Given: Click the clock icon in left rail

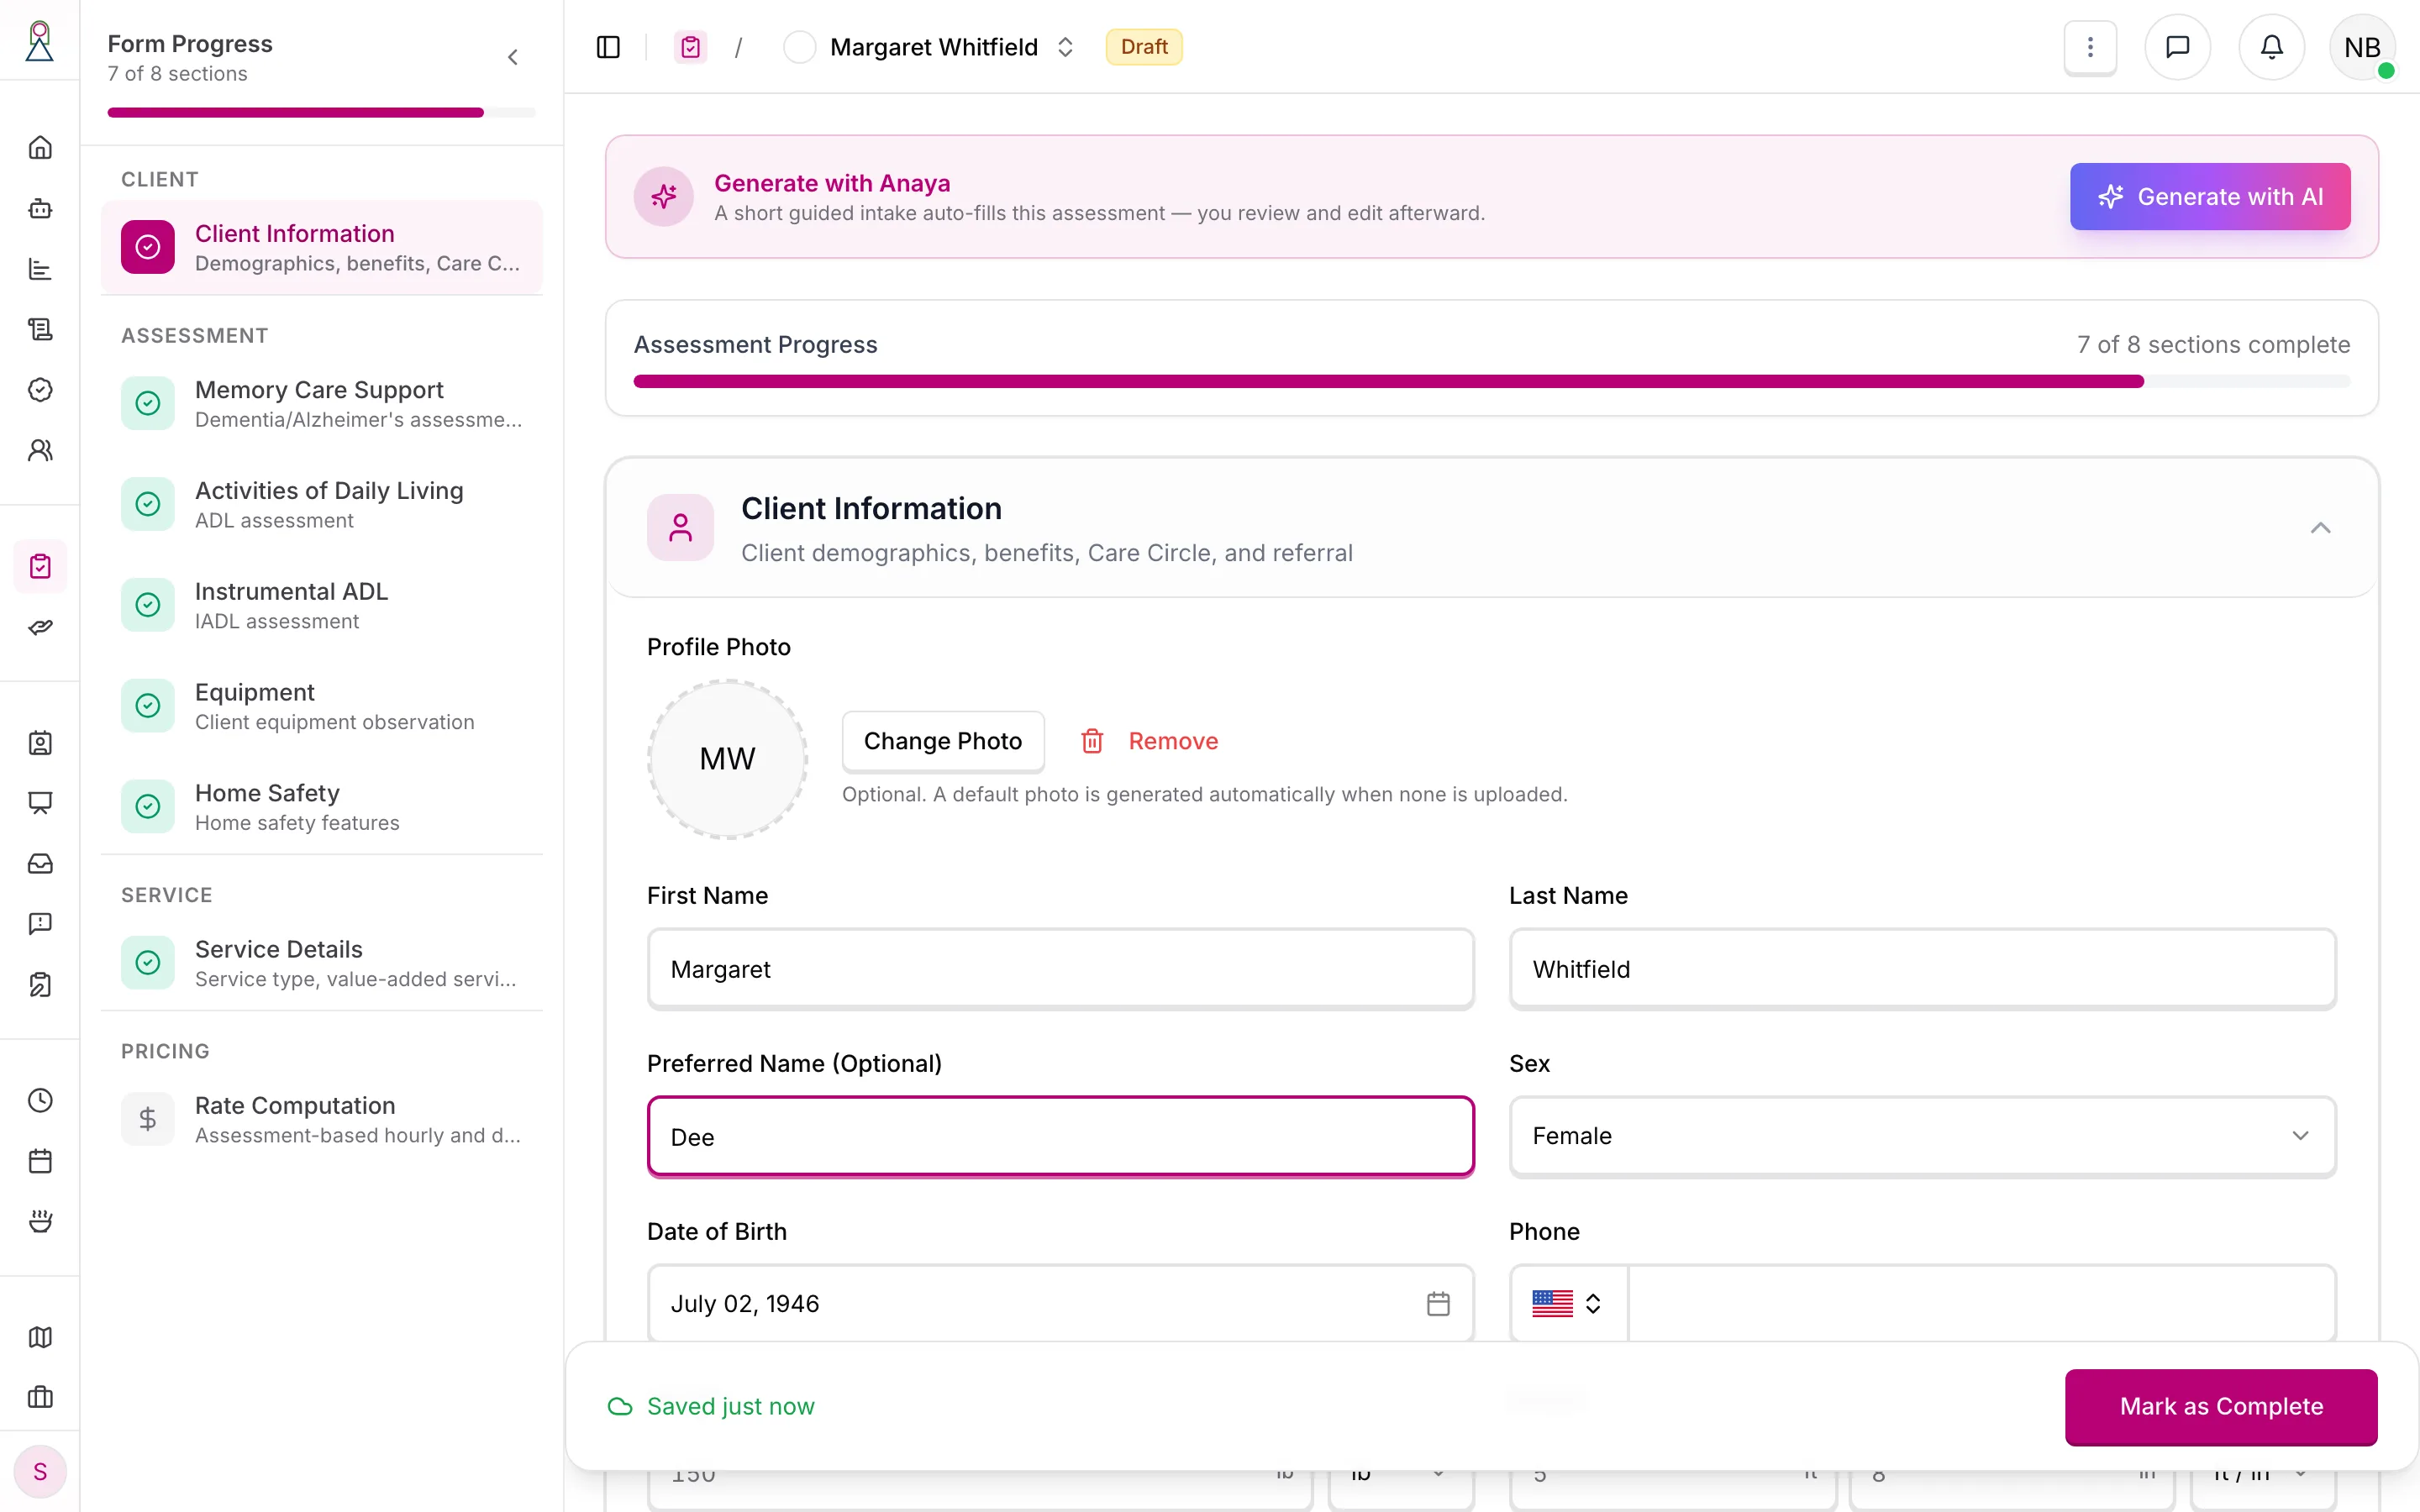Looking at the screenshot, I should [x=40, y=1100].
